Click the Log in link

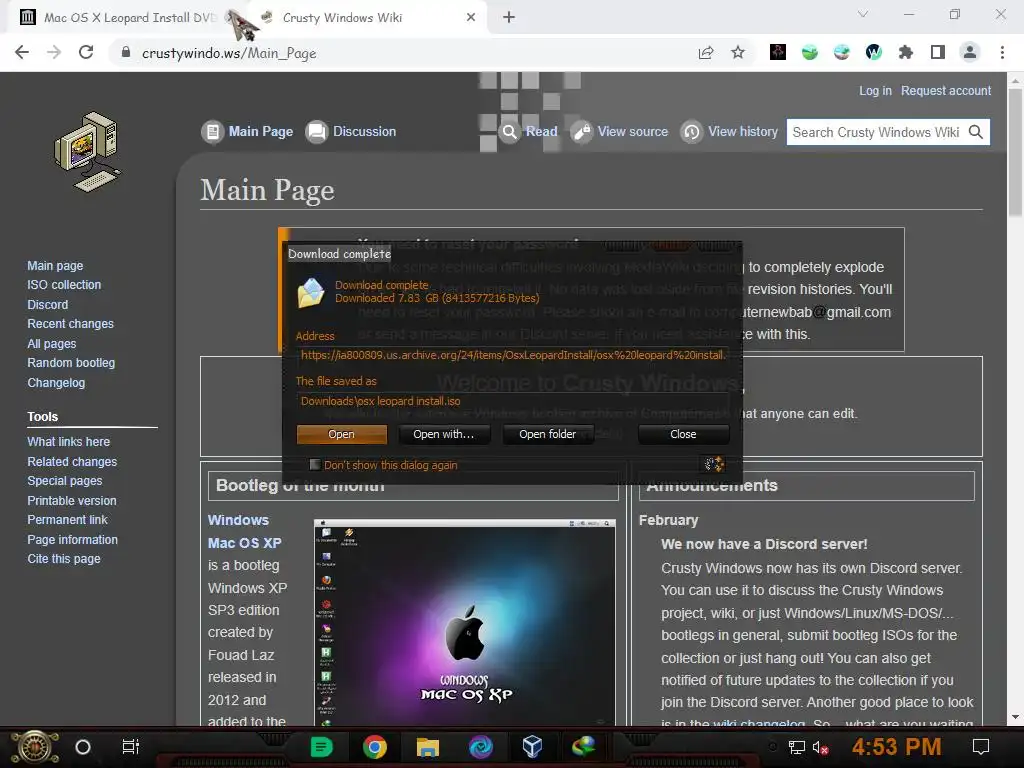coord(875,91)
